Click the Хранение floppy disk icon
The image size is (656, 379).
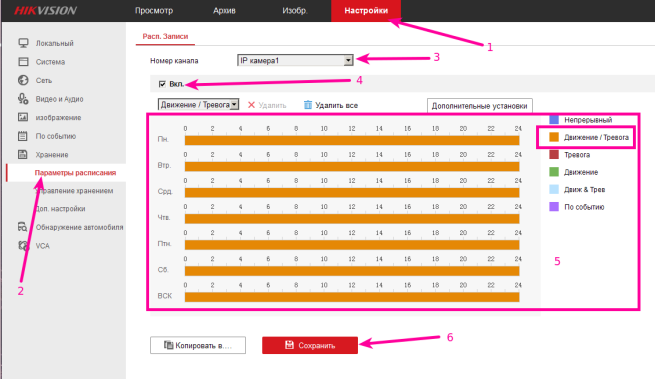(23, 154)
